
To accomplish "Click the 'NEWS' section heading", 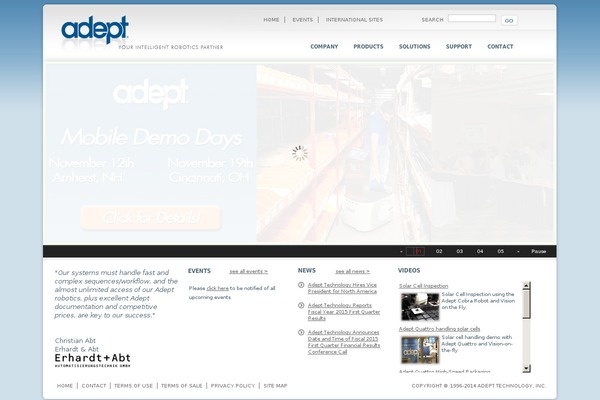I will [307, 270].
